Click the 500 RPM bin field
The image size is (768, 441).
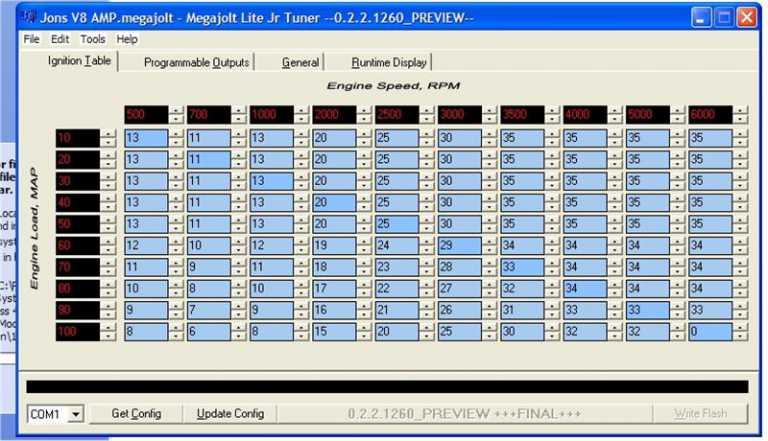(x=146, y=115)
